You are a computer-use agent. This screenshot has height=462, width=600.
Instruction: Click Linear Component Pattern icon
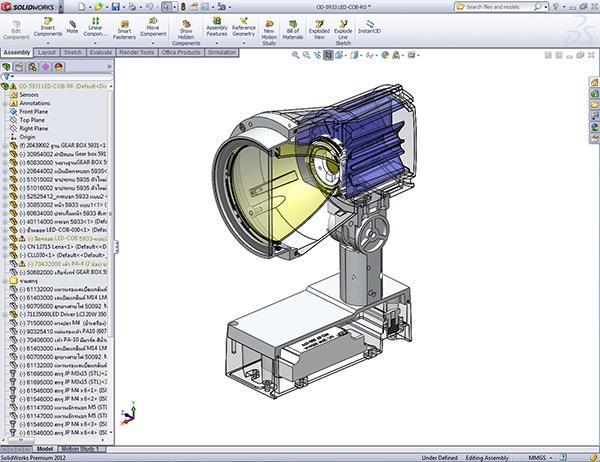point(95,27)
